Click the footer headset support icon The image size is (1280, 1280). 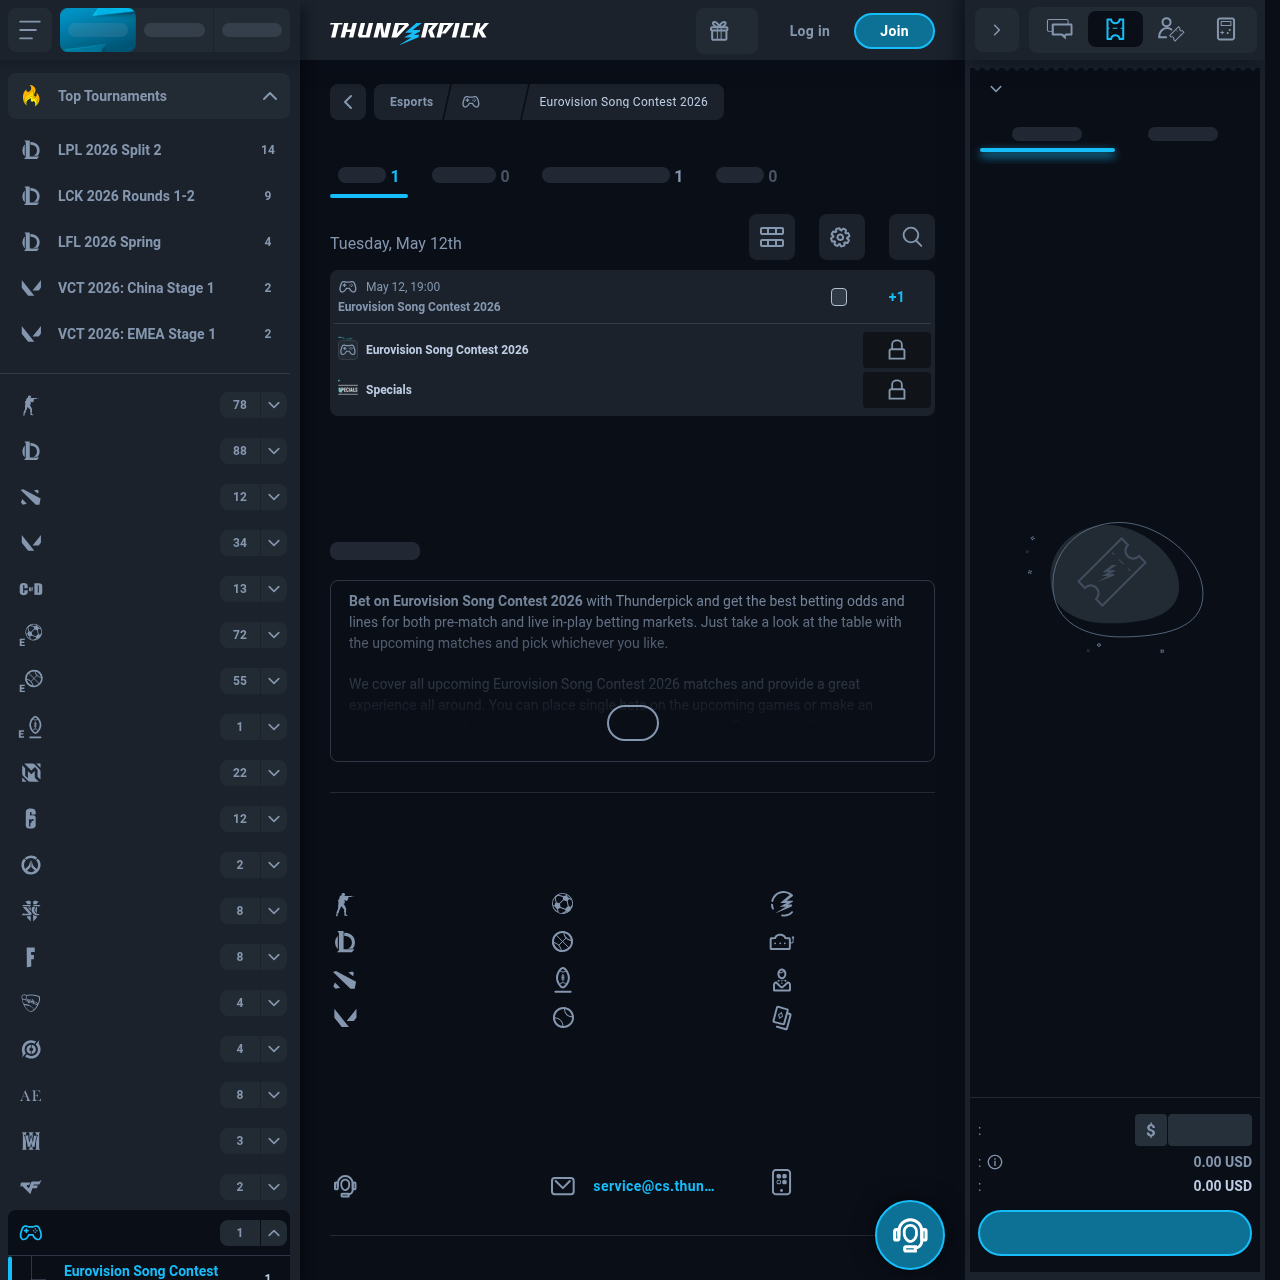[x=345, y=1186]
